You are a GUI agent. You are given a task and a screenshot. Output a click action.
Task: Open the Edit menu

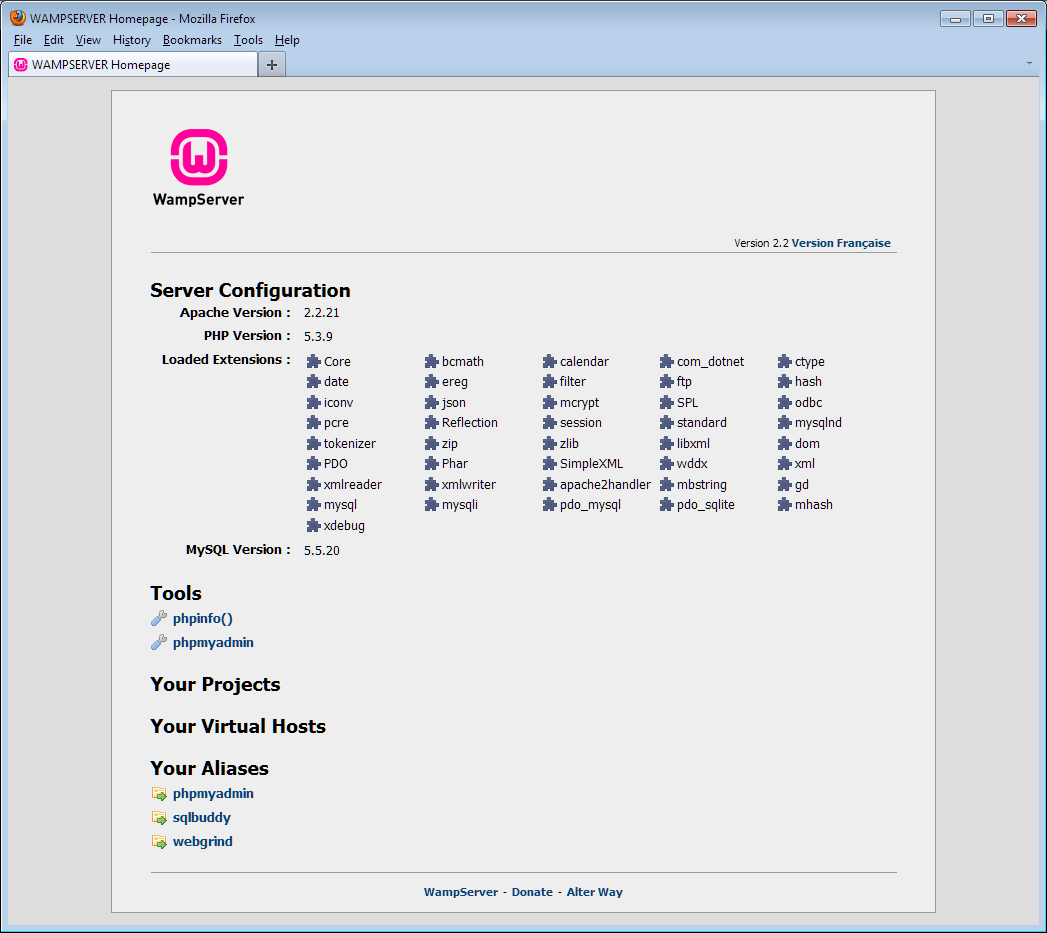[53, 40]
